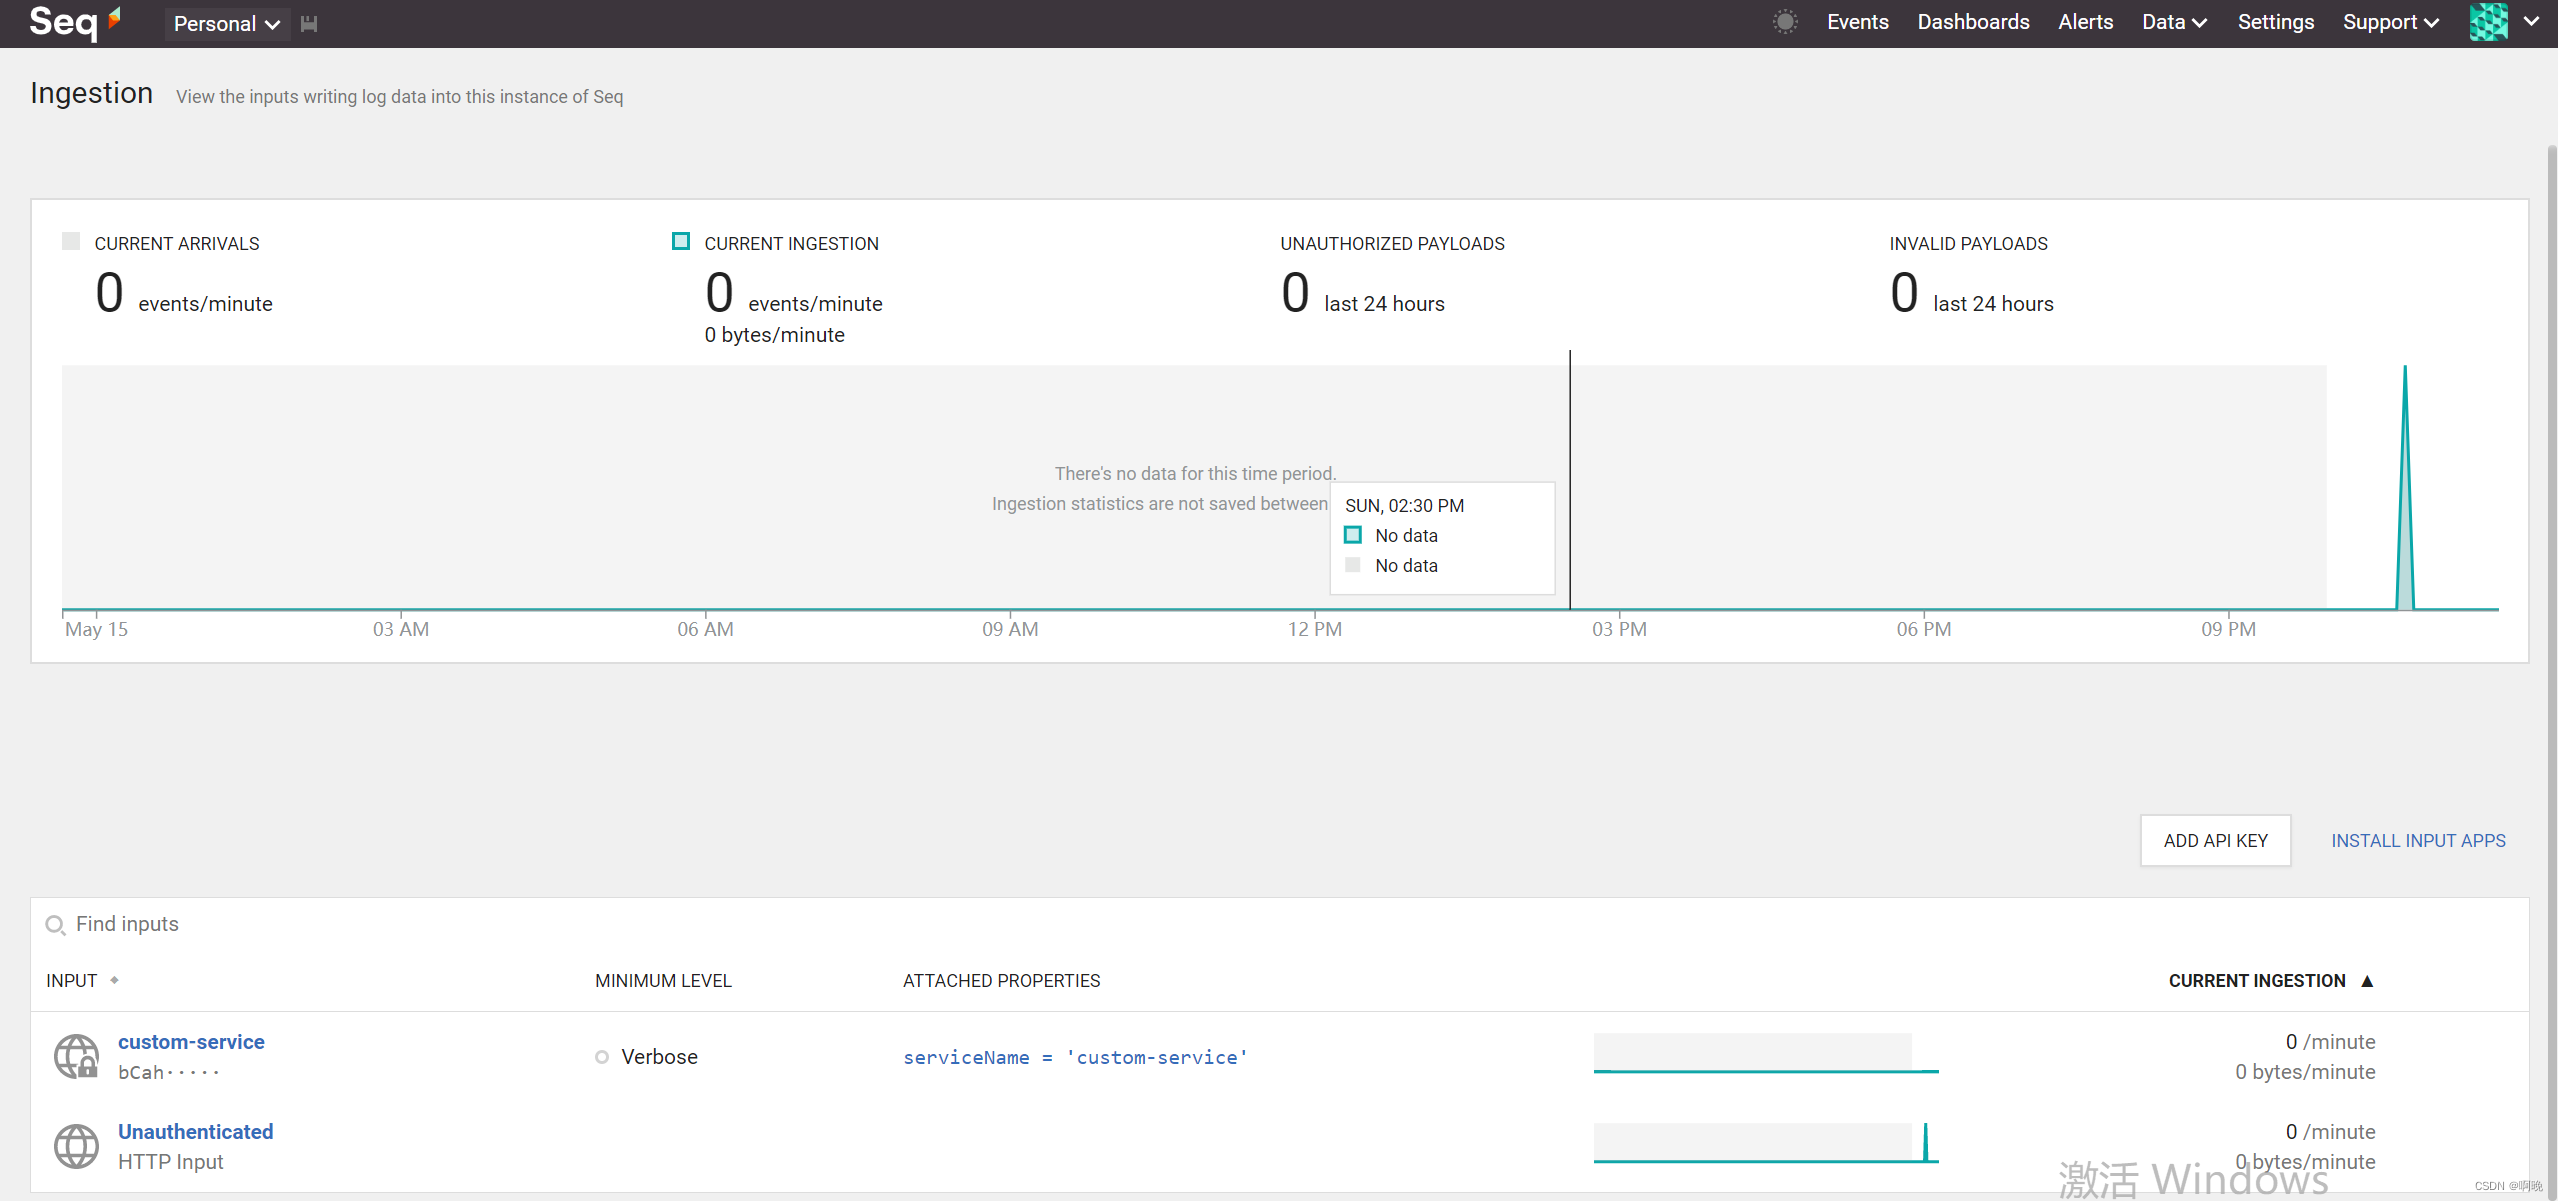Click the May 15 chart axis label
The height and width of the screenshot is (1201, 2558).
[x=96, y=629]
